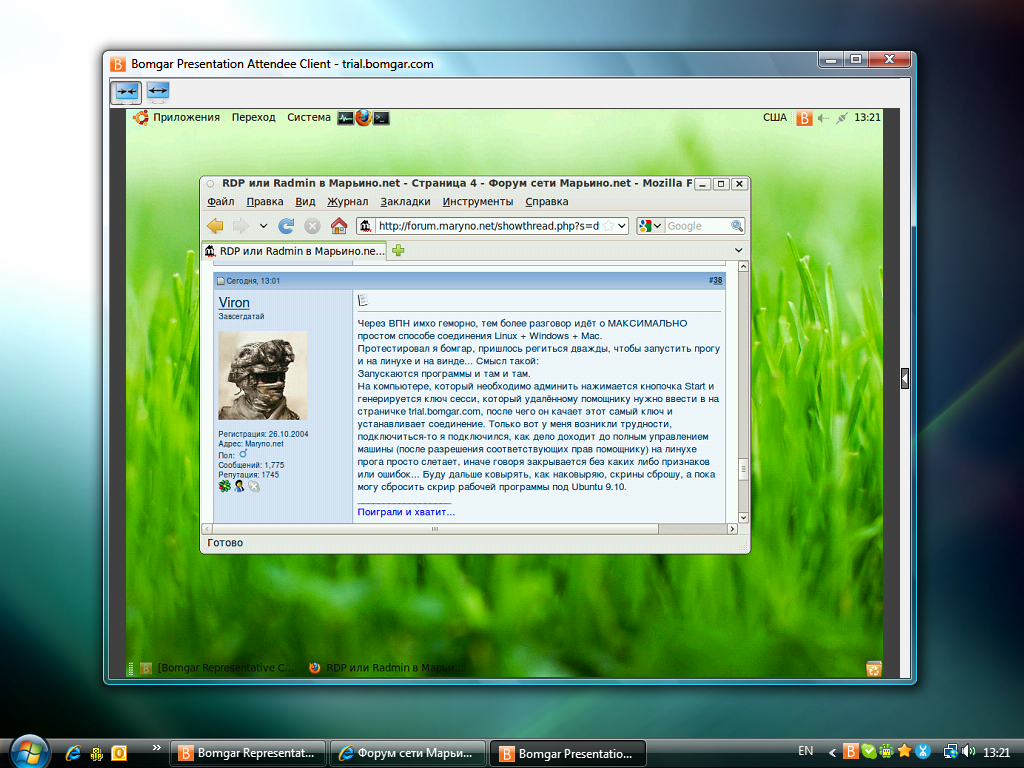Switch to Bomgar Representat... Windows taskbar button
Viewport: 1024px width, 768px height.
pyautogui.click(x=248, y=754)
